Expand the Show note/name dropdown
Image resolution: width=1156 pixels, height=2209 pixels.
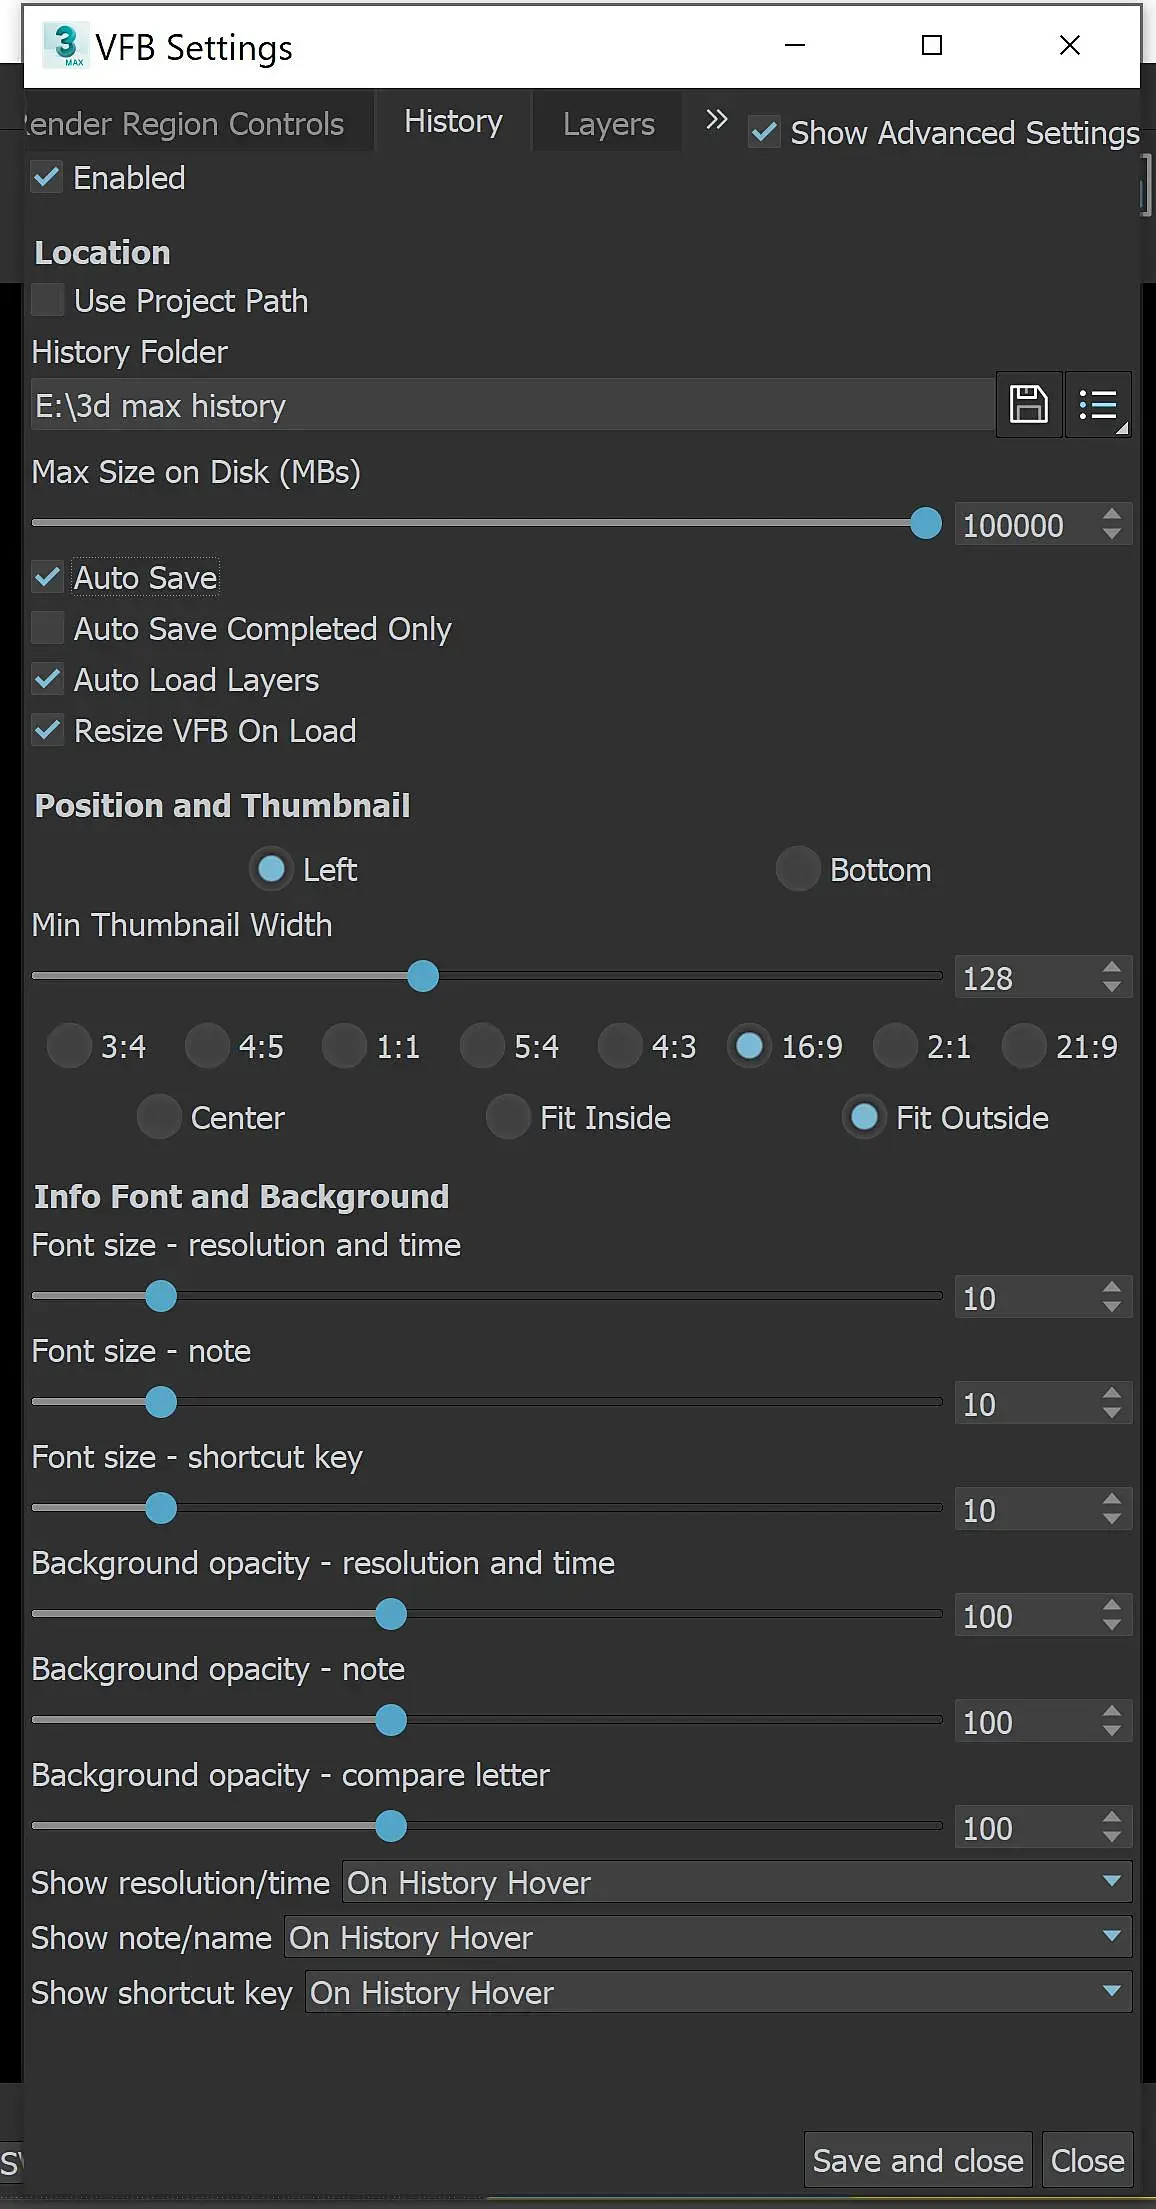[x=707, y=1937]
